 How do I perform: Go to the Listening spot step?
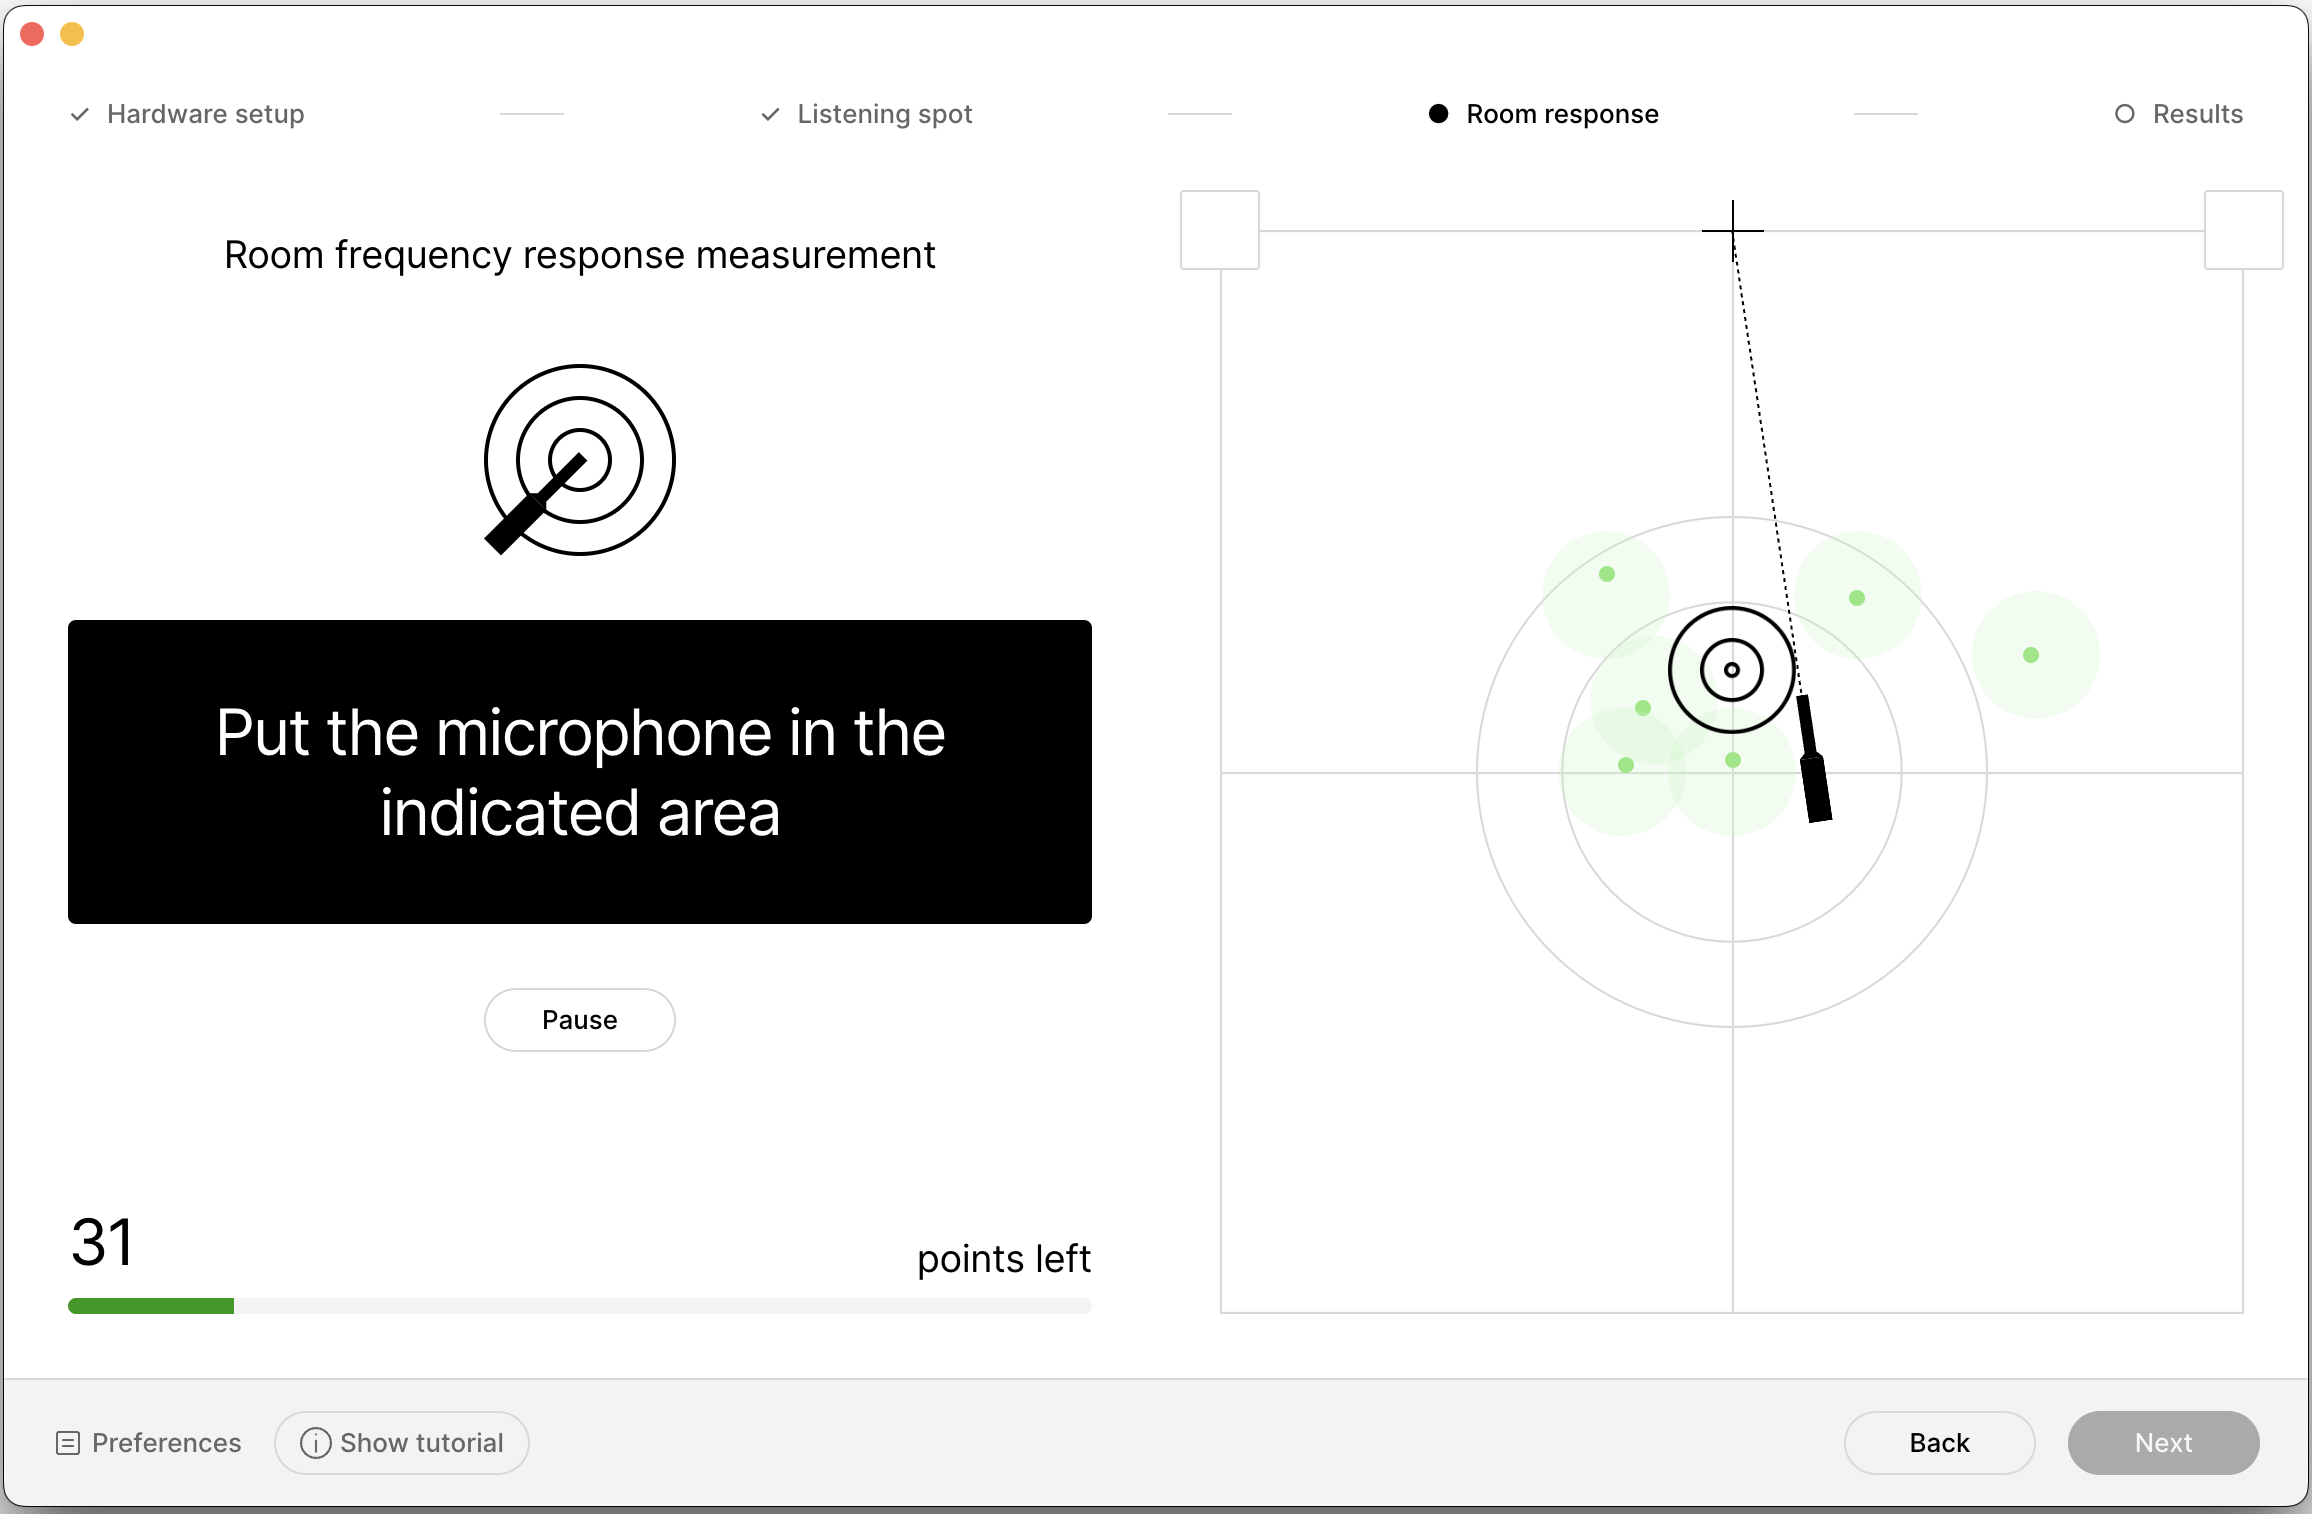(884, 114)
